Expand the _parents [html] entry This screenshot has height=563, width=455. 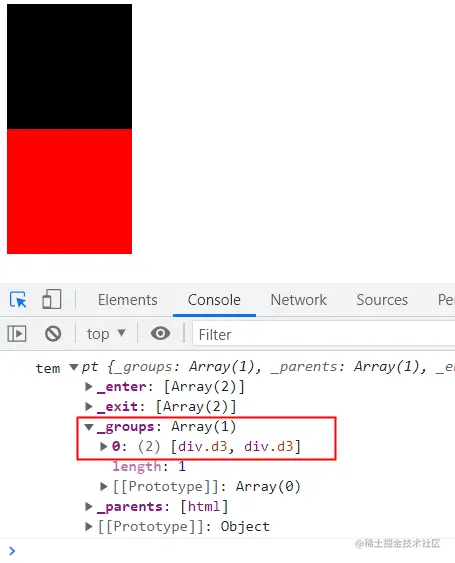[x=89, y=506]
